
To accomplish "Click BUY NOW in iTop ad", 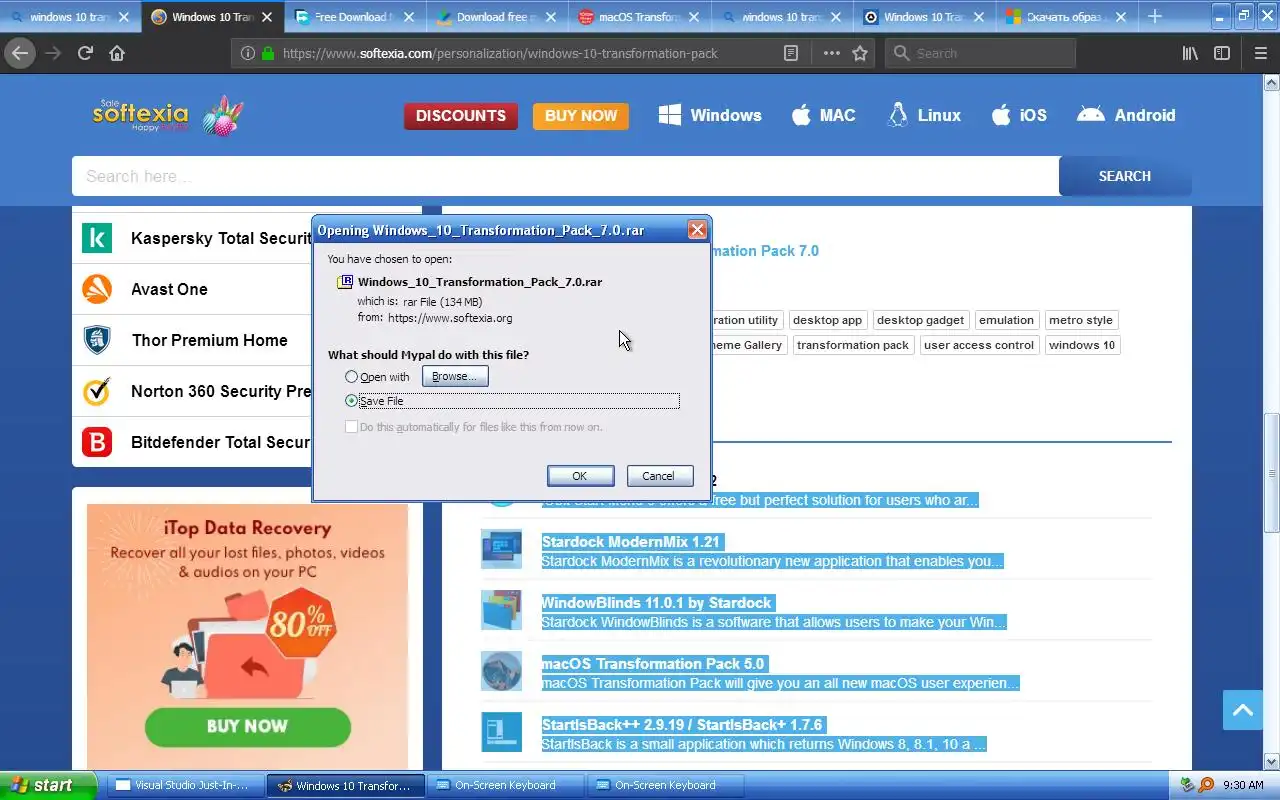I will (x=247, y=726).
